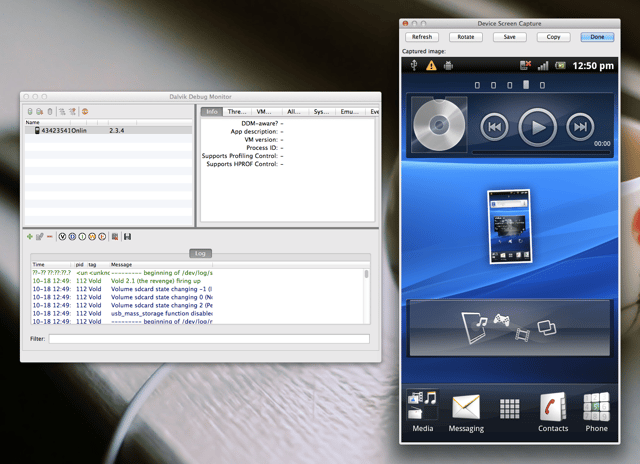Click the yellow warning triangle status icon
The image size is (640, 464).
(x=431, y=65)
